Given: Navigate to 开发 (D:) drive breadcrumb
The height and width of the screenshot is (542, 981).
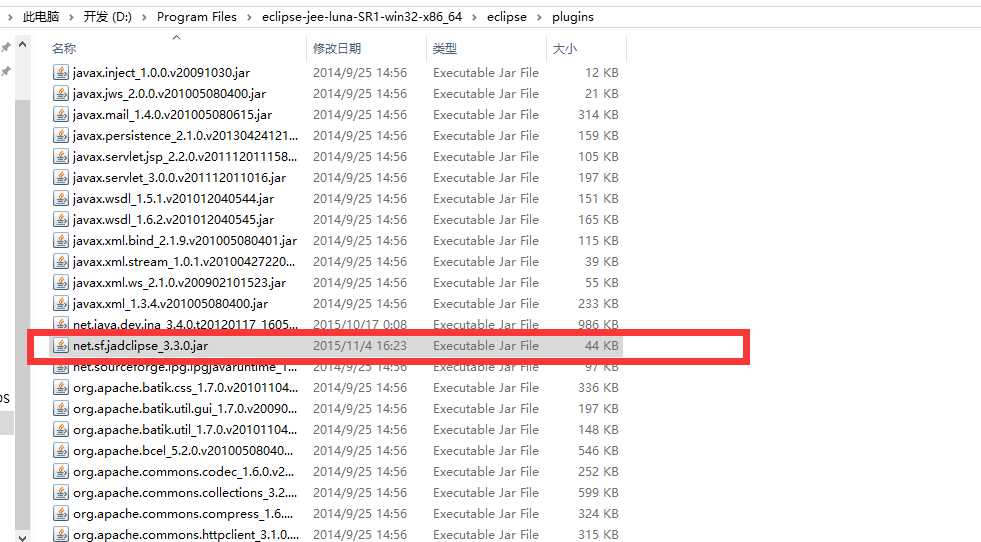Looking at the screenshot, I should (x=108, y=17).
